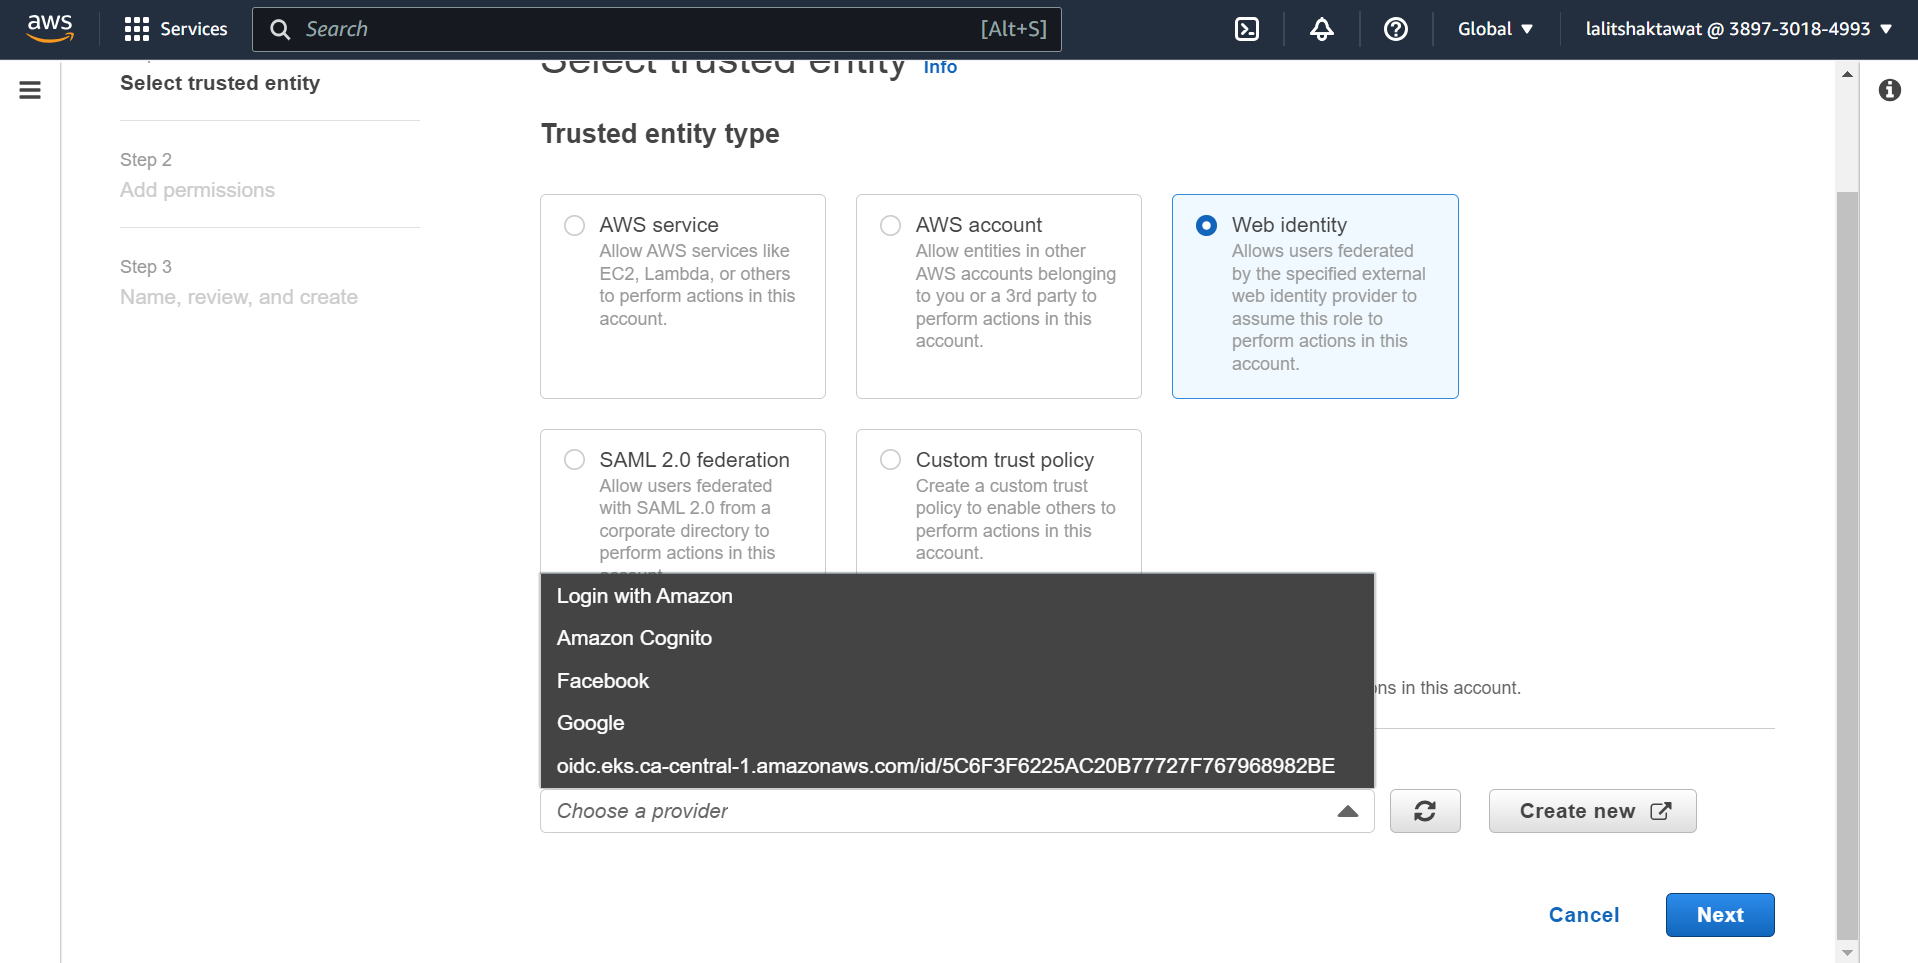Select the Web identity radio option
Screen dimensions: 1918x963
(1206, 225)
